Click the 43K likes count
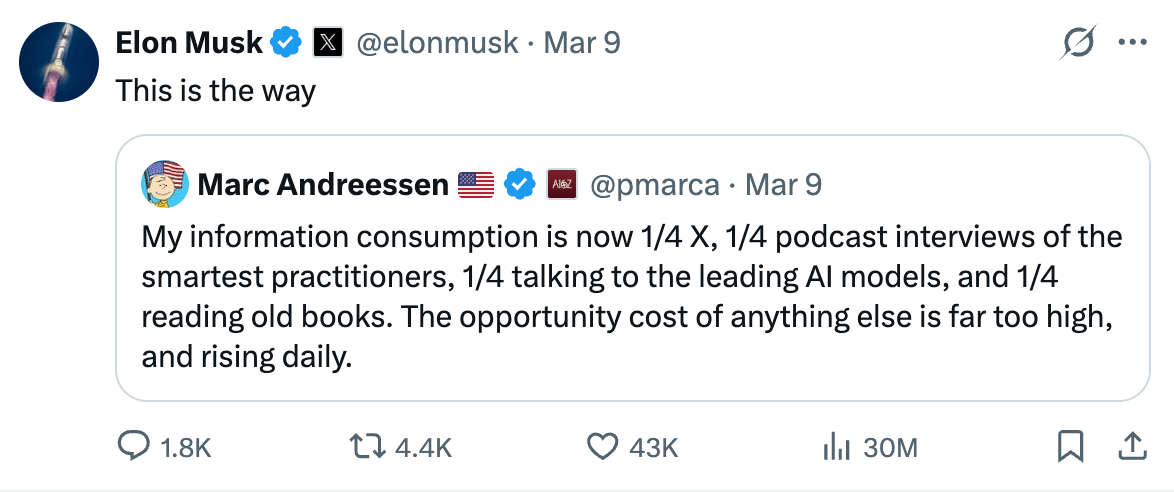This screenshot has height=492, width=1174. pyautogui.click(x=653, y=447)
